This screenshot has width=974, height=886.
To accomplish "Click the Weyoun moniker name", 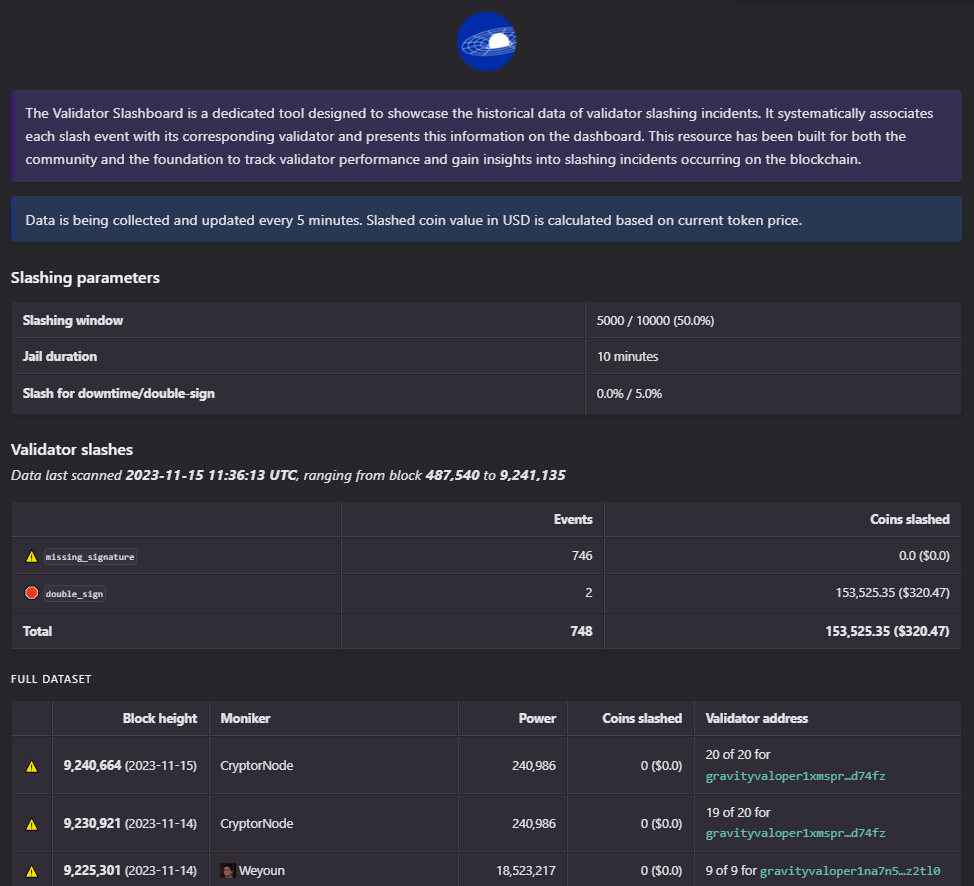I will tap(262, 870).
